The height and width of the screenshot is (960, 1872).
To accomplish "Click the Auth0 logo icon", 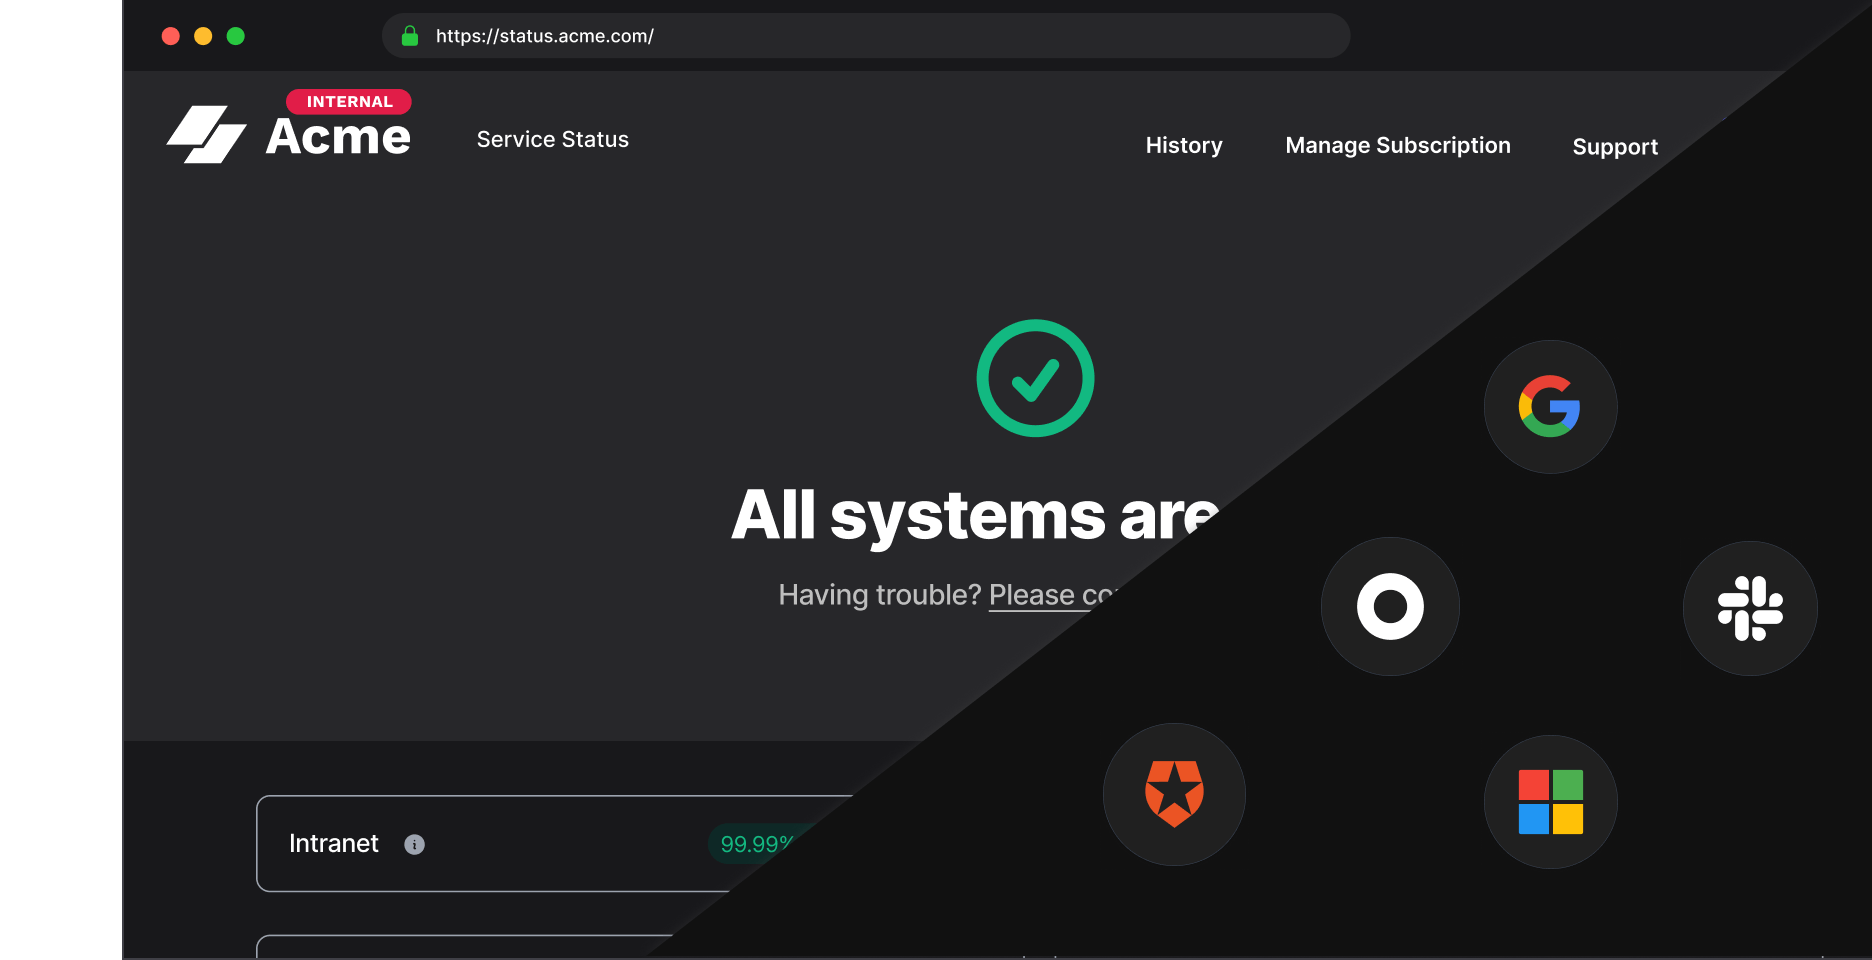I will click(x=1173, y=794).
